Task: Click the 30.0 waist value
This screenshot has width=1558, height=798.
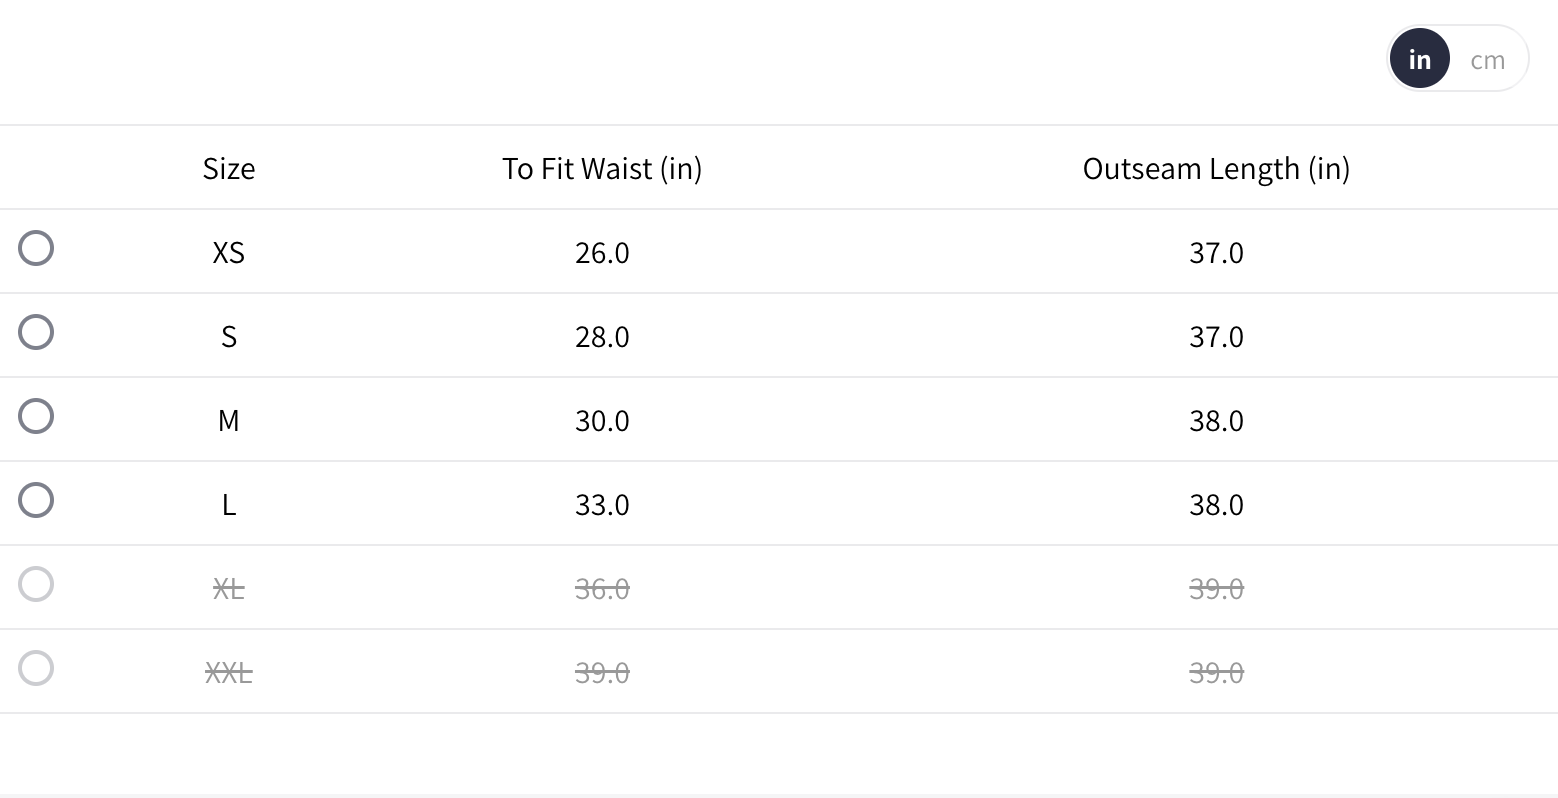Action: (x=602, y=420)
